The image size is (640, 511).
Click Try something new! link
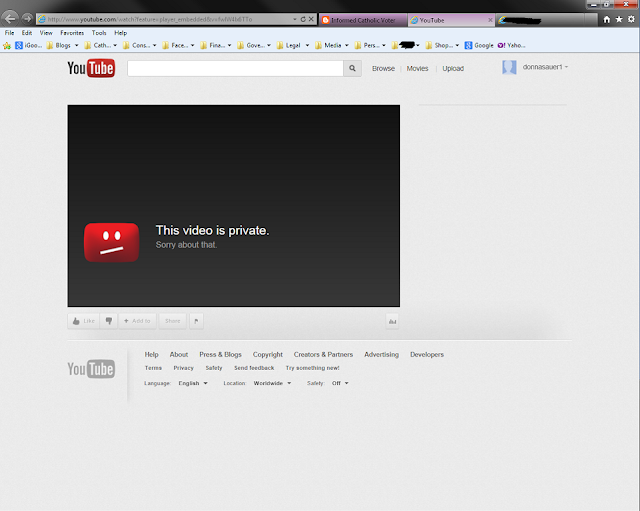pyautogui.click(x=313, y=368)
